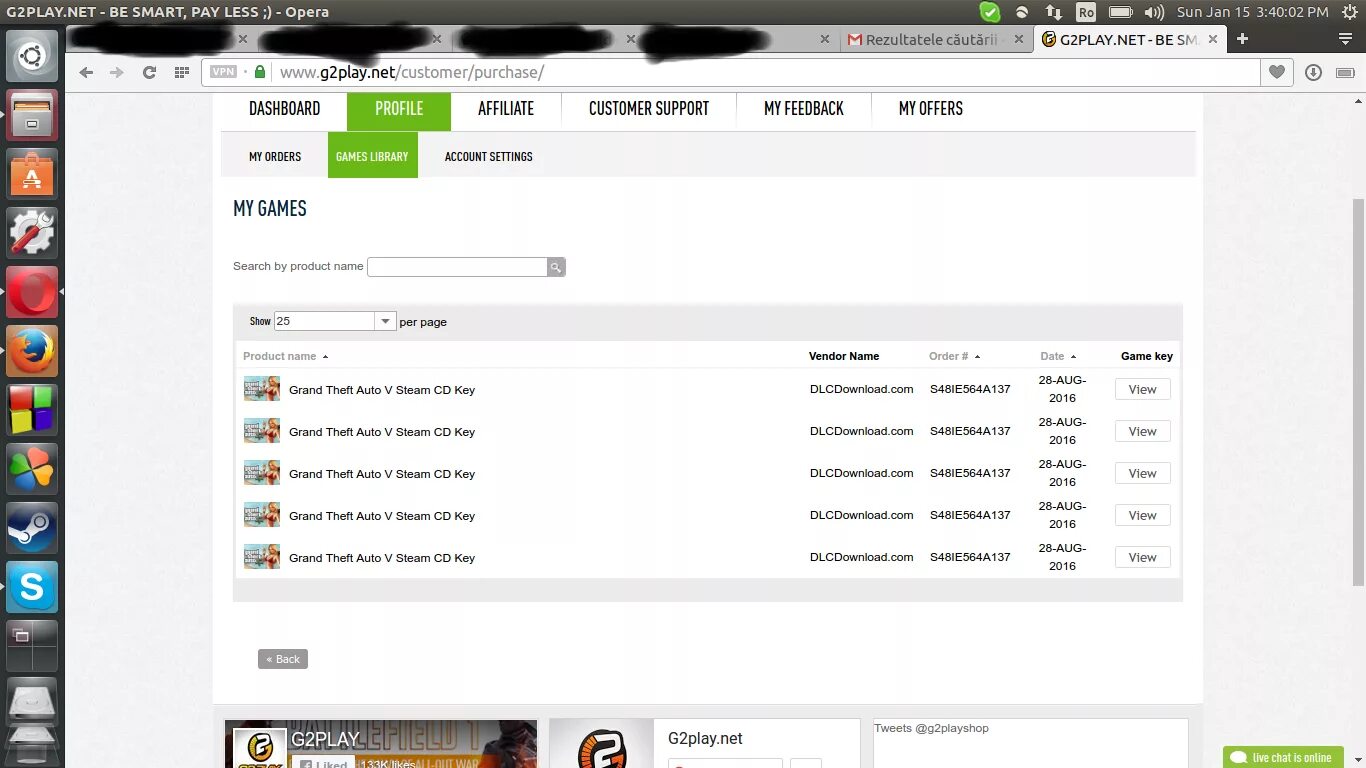Viewport: 1366px width, 768px height.
Task: Go to the AFFILIATE tab
Action: (506, 109)
